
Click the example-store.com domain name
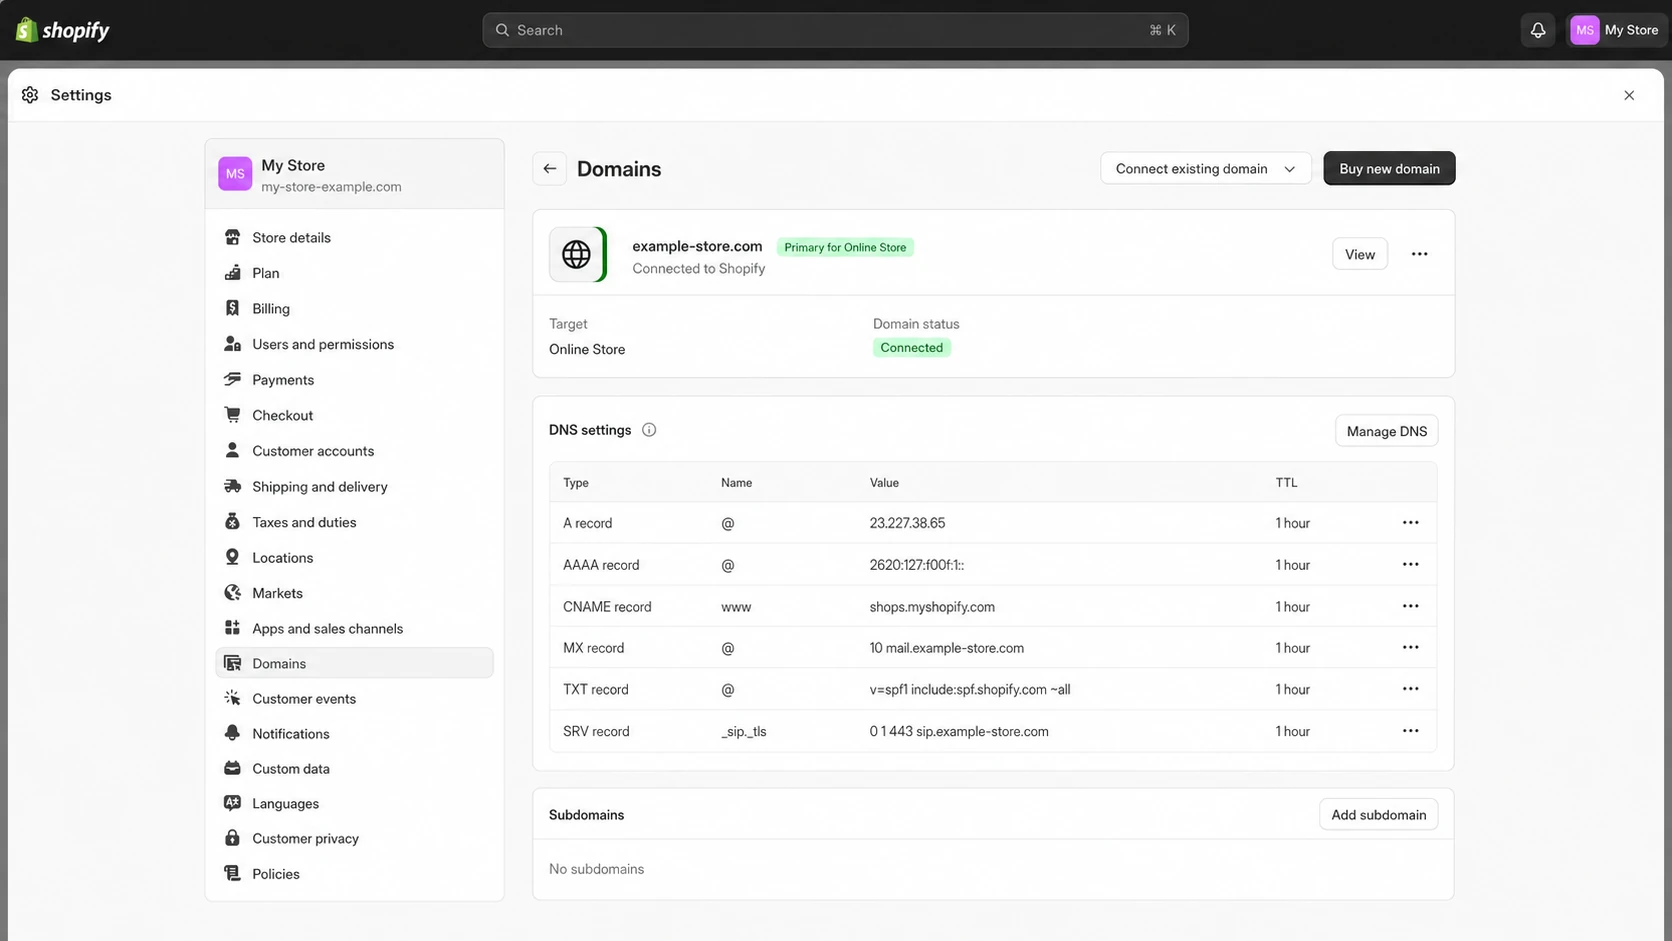click(x=697, y=246)
